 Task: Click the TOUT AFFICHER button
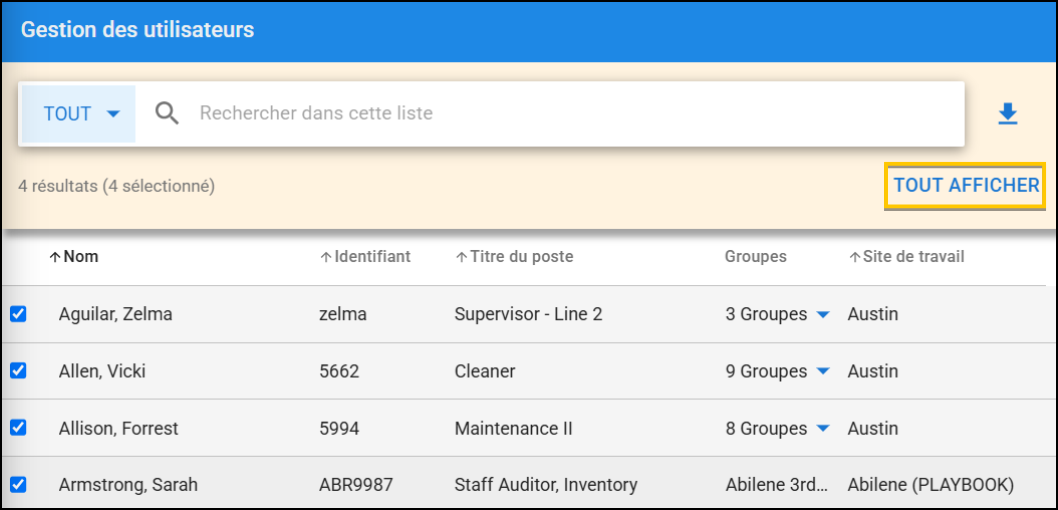click(x=965, y=185)
